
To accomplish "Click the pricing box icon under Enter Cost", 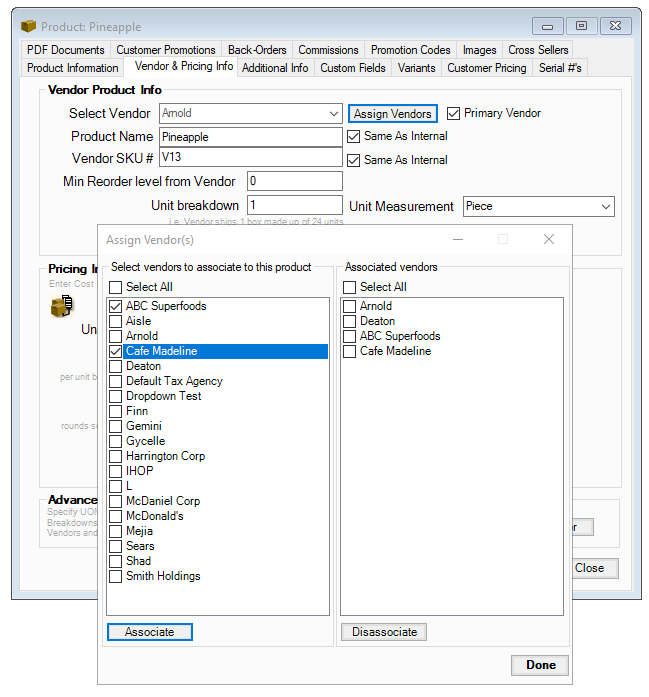I will click(x=61, y=307).
